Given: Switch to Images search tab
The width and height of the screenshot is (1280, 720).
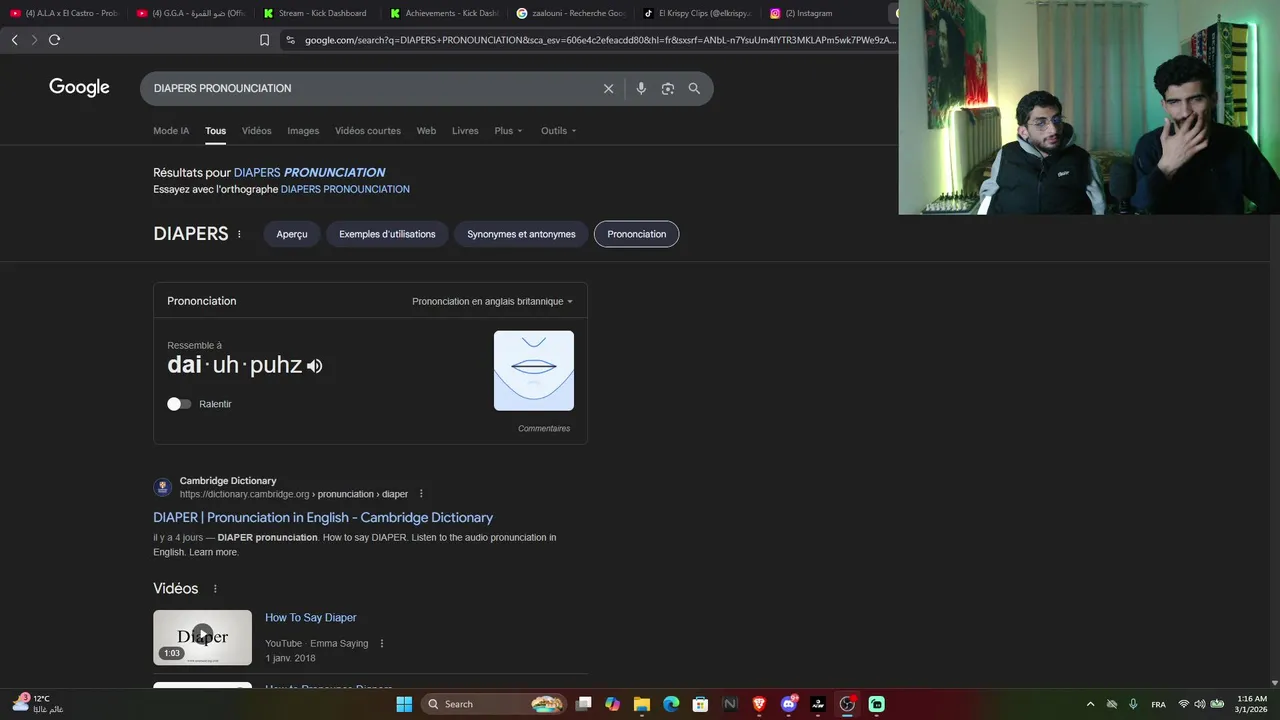Looking at the screenshot, I should point(303,131).
